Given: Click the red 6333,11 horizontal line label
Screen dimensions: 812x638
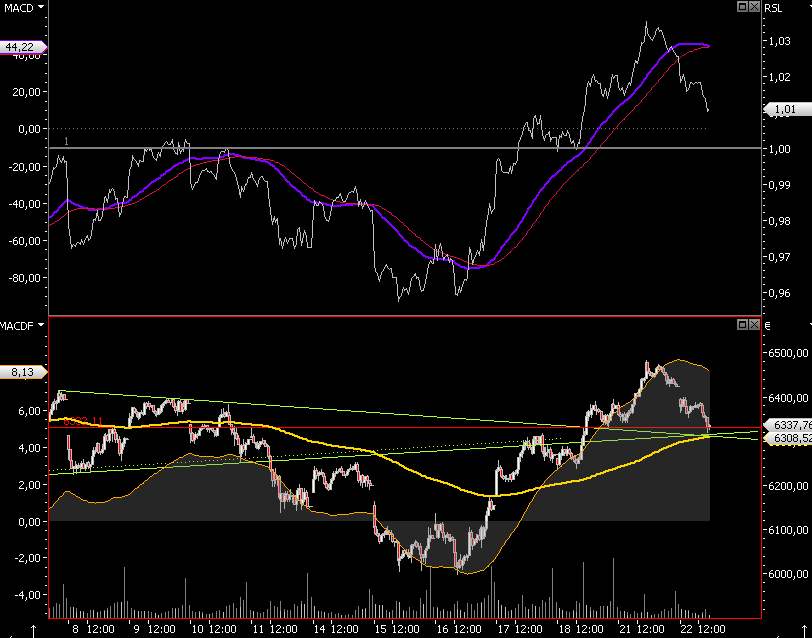Looking at the screenshot, I should point(83,422).
